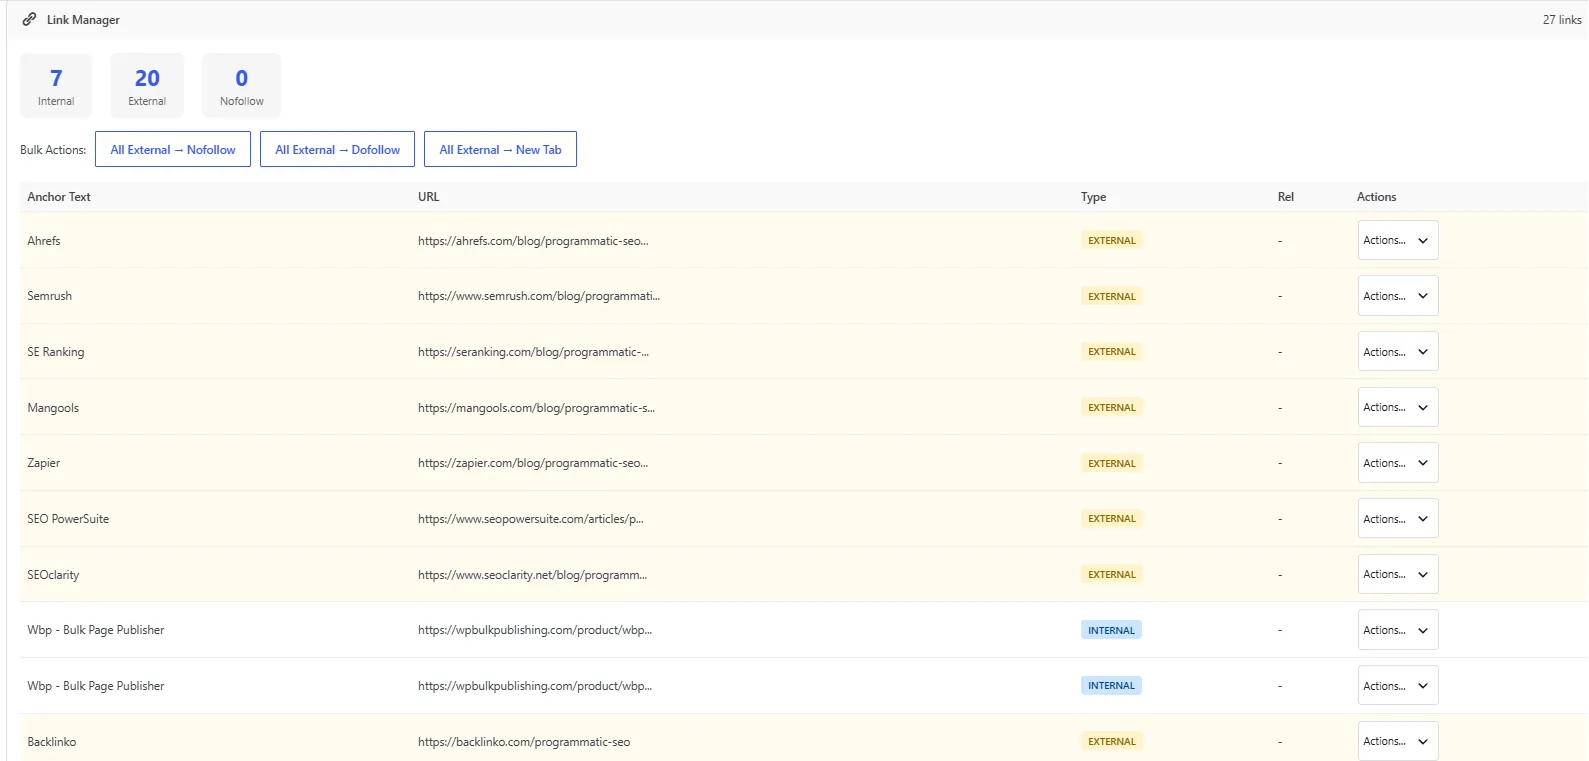Click the seopowersuite.com/articles URL cell

[531, 519]
